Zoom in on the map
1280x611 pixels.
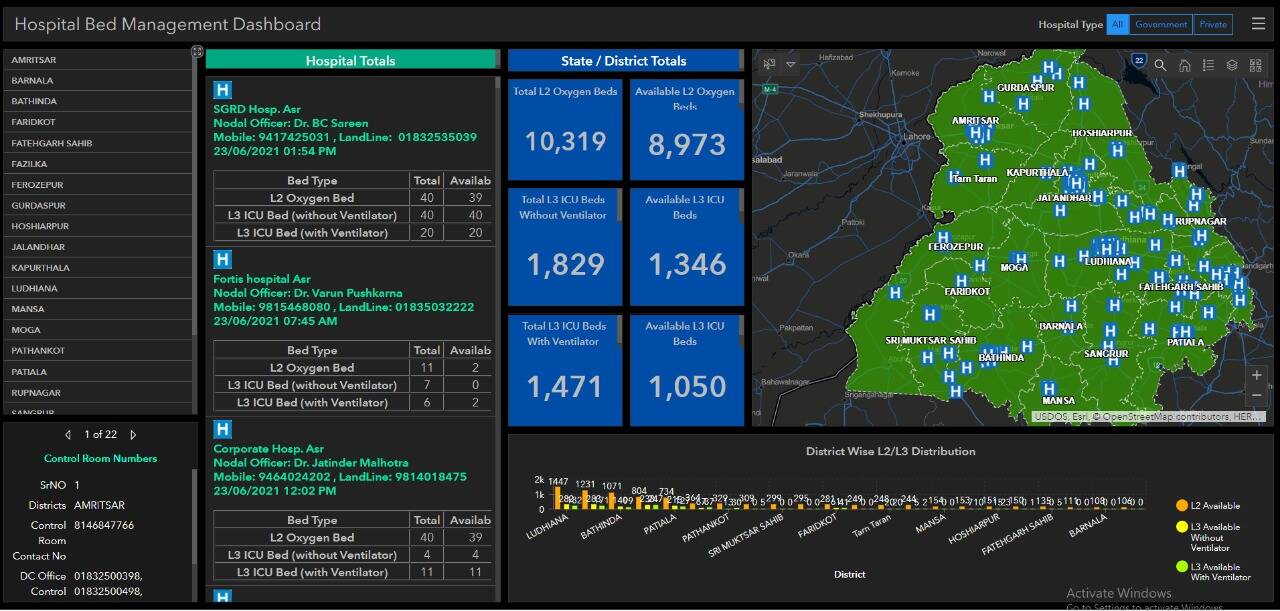(1256, 376)
